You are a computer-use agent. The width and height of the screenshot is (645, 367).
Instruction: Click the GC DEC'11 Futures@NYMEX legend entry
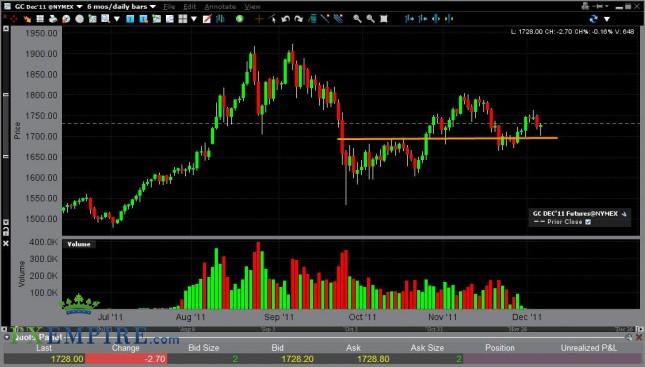[x=575, y=214]
